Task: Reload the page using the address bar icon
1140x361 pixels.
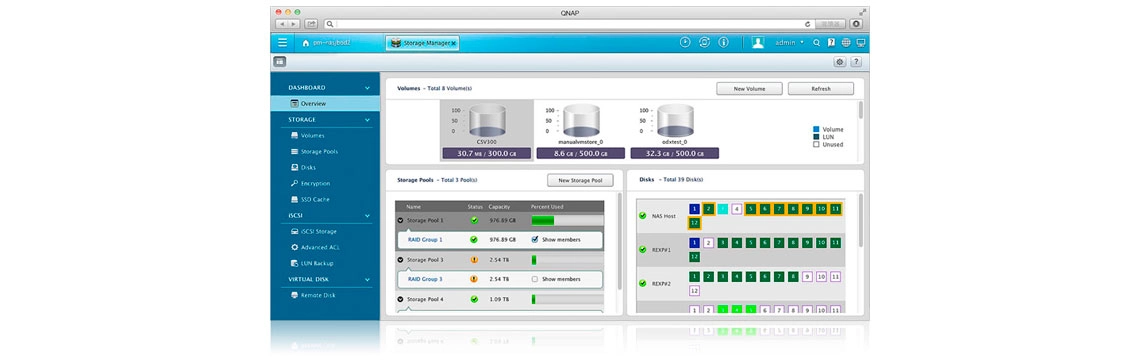Action: [x=807, y=24]
